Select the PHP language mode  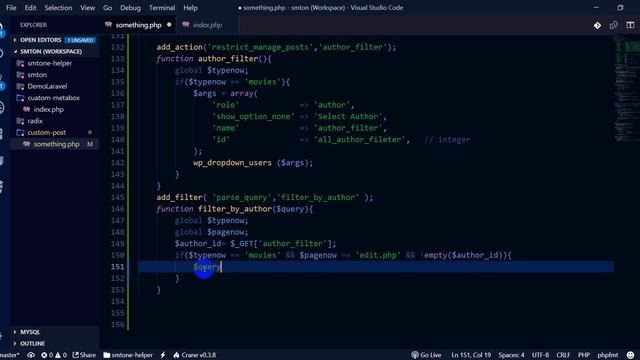584,355
